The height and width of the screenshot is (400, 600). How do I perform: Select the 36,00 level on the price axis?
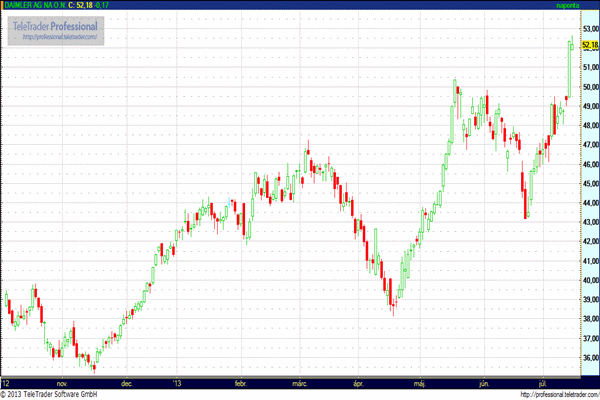pos(589,358)
